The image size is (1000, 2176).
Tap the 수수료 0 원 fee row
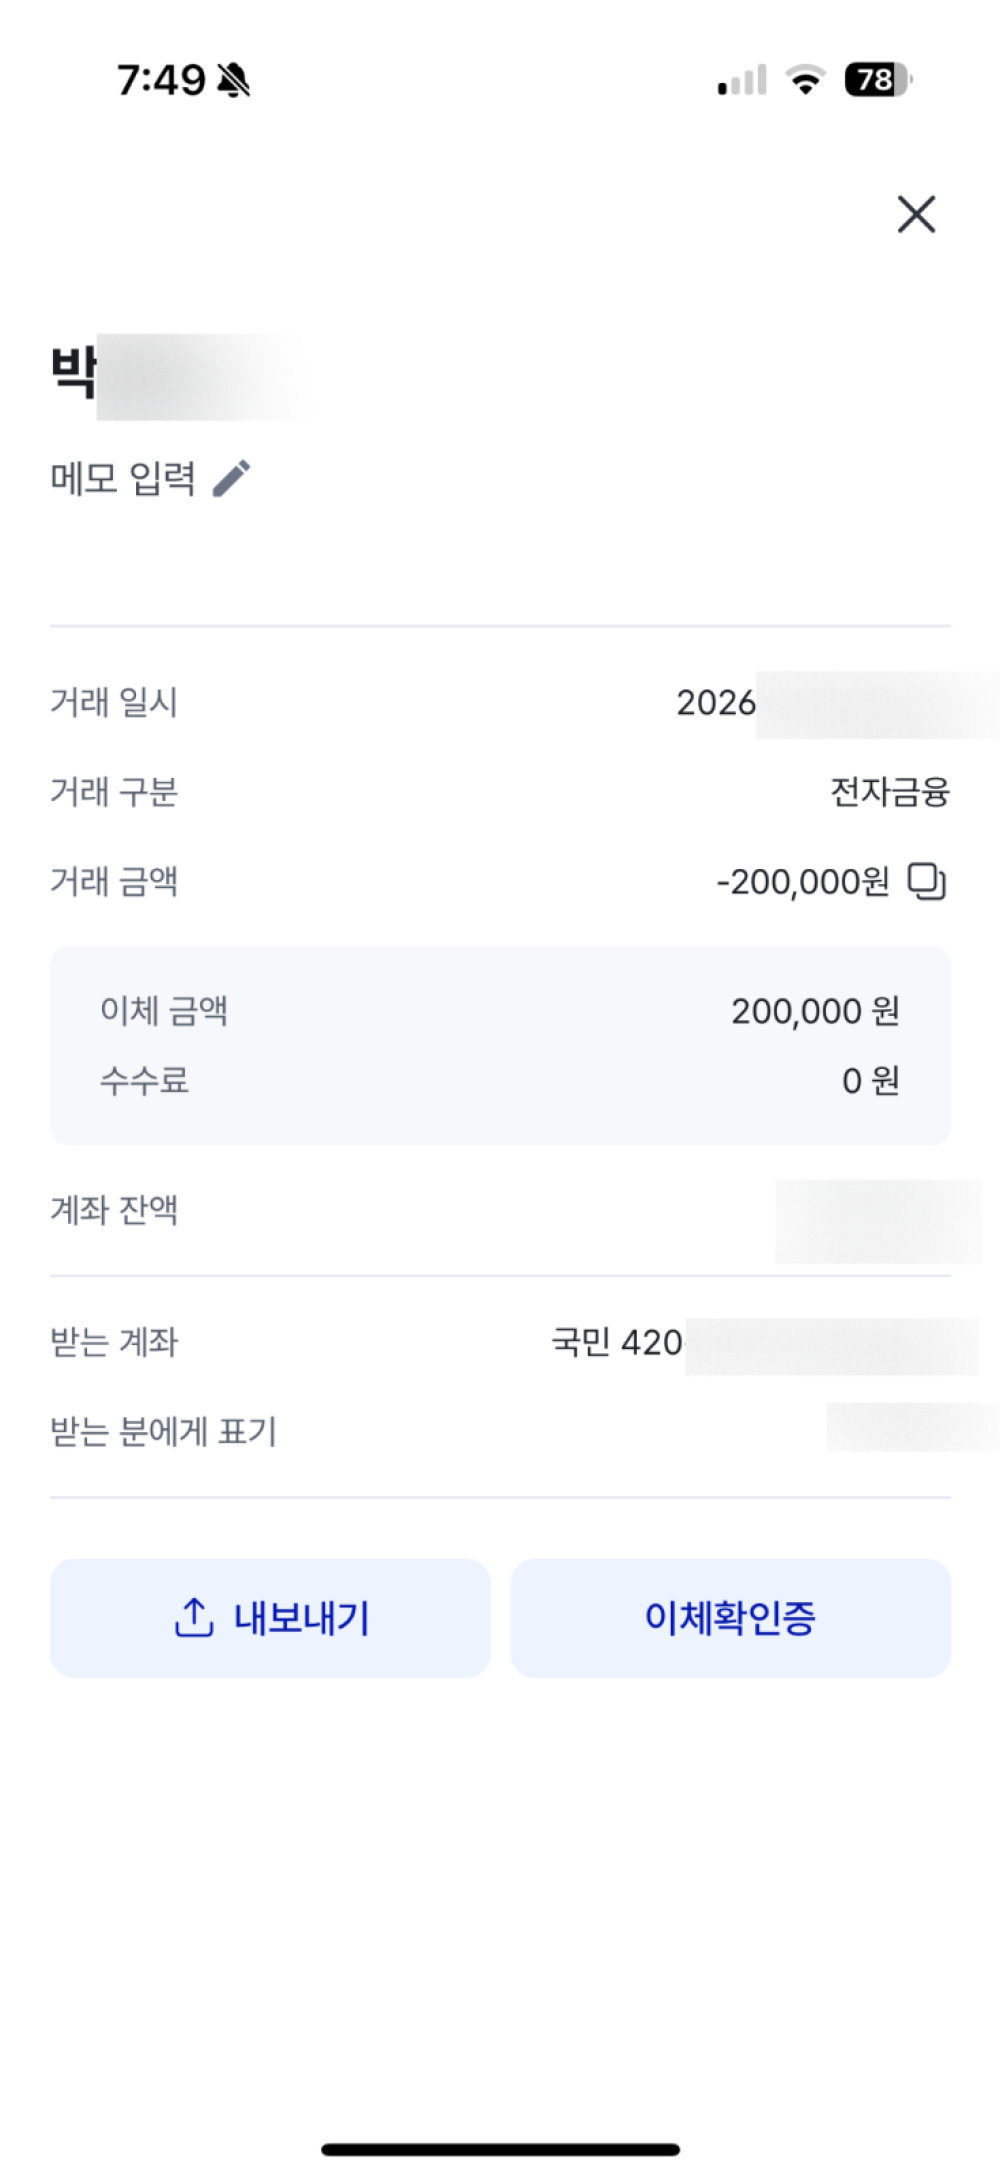(500, 1081)
